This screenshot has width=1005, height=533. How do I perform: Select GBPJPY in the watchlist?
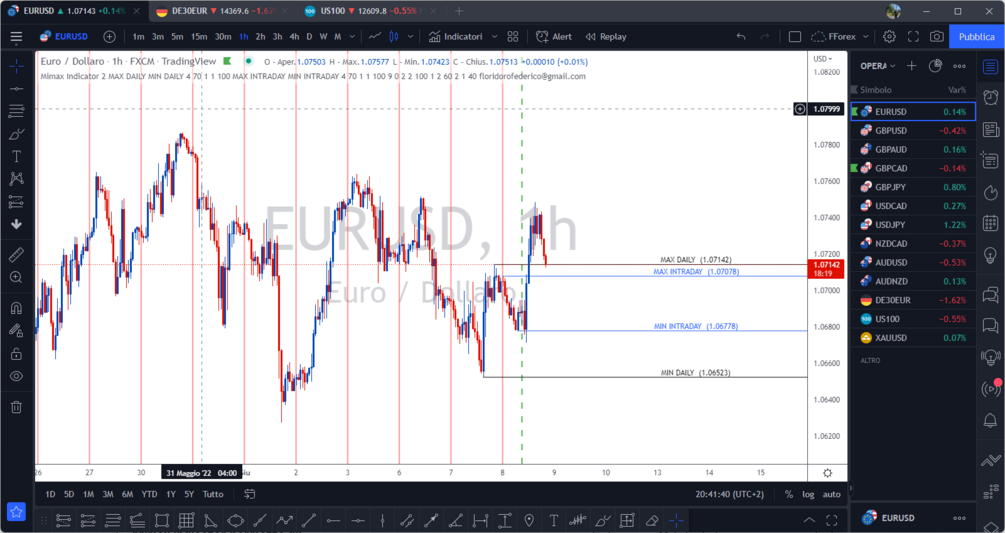913,187
